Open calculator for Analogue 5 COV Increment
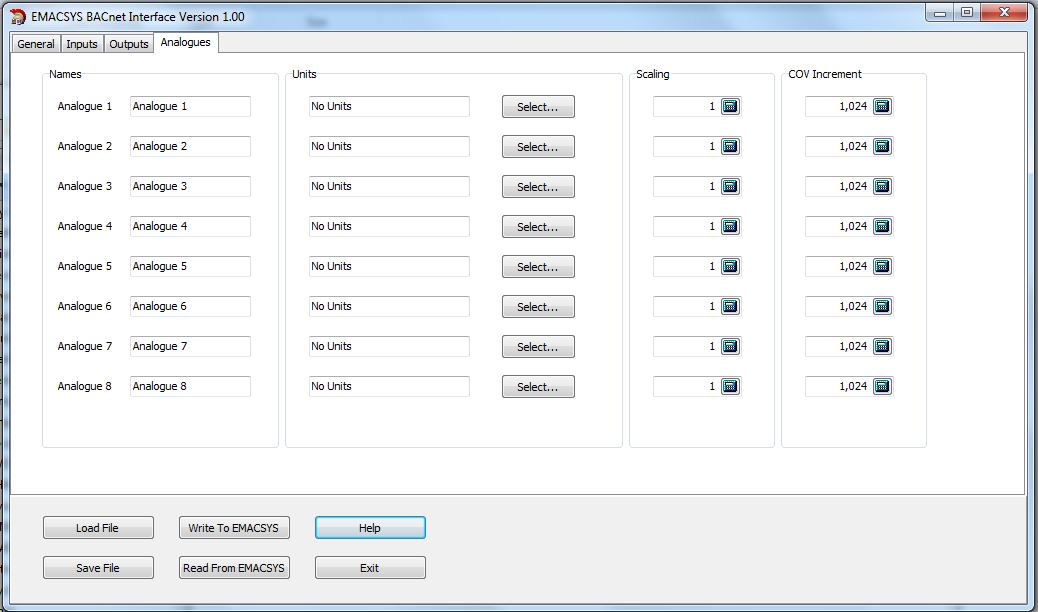Screen dimensions: 1038x612 tap(882, 267)
